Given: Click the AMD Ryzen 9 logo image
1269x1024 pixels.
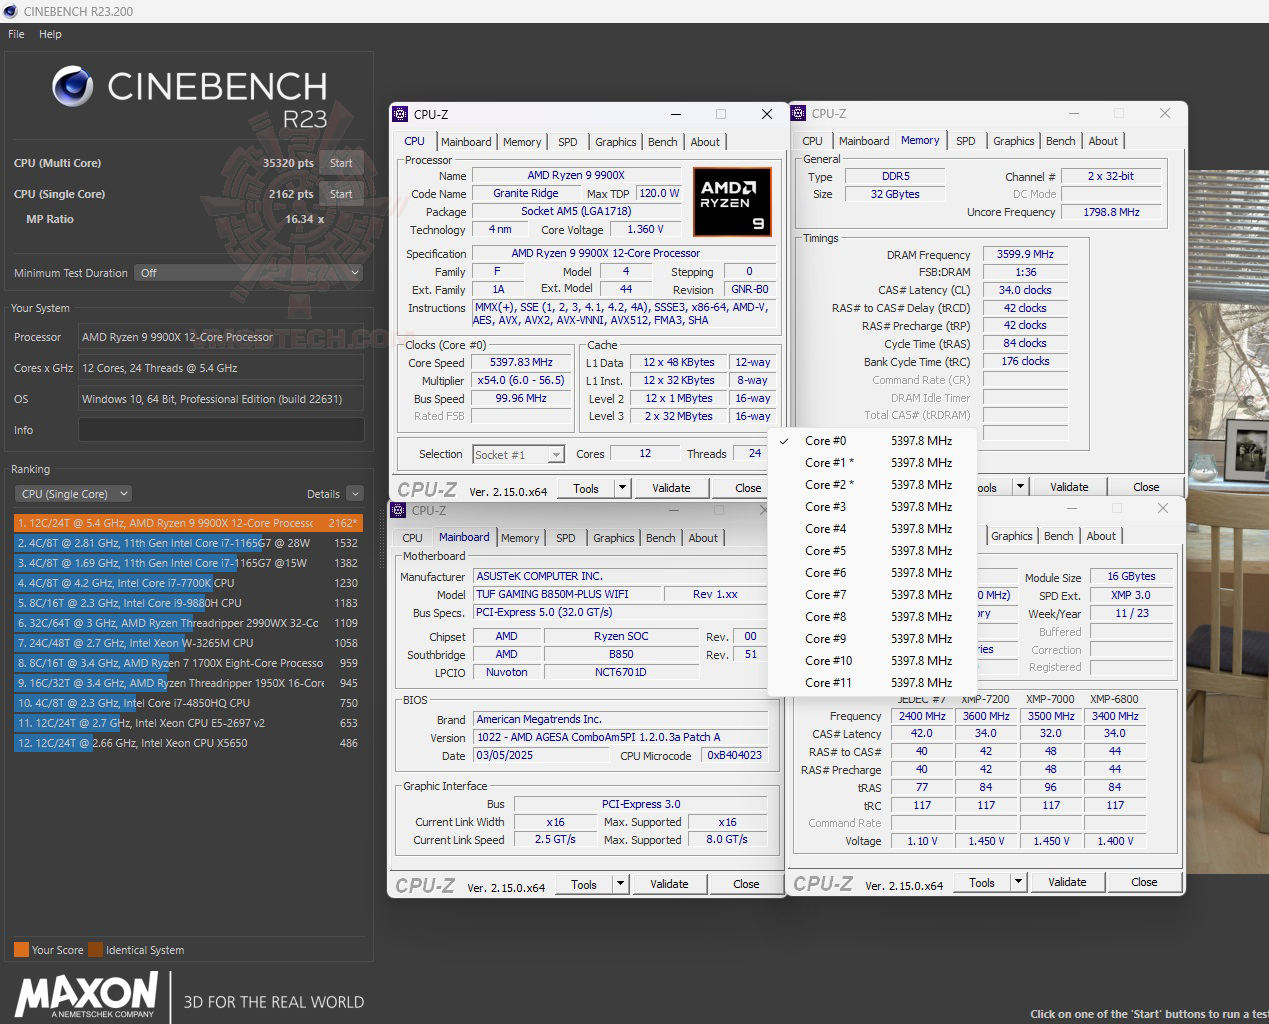Looking at the screenshot, I should [x=732, y=202].
